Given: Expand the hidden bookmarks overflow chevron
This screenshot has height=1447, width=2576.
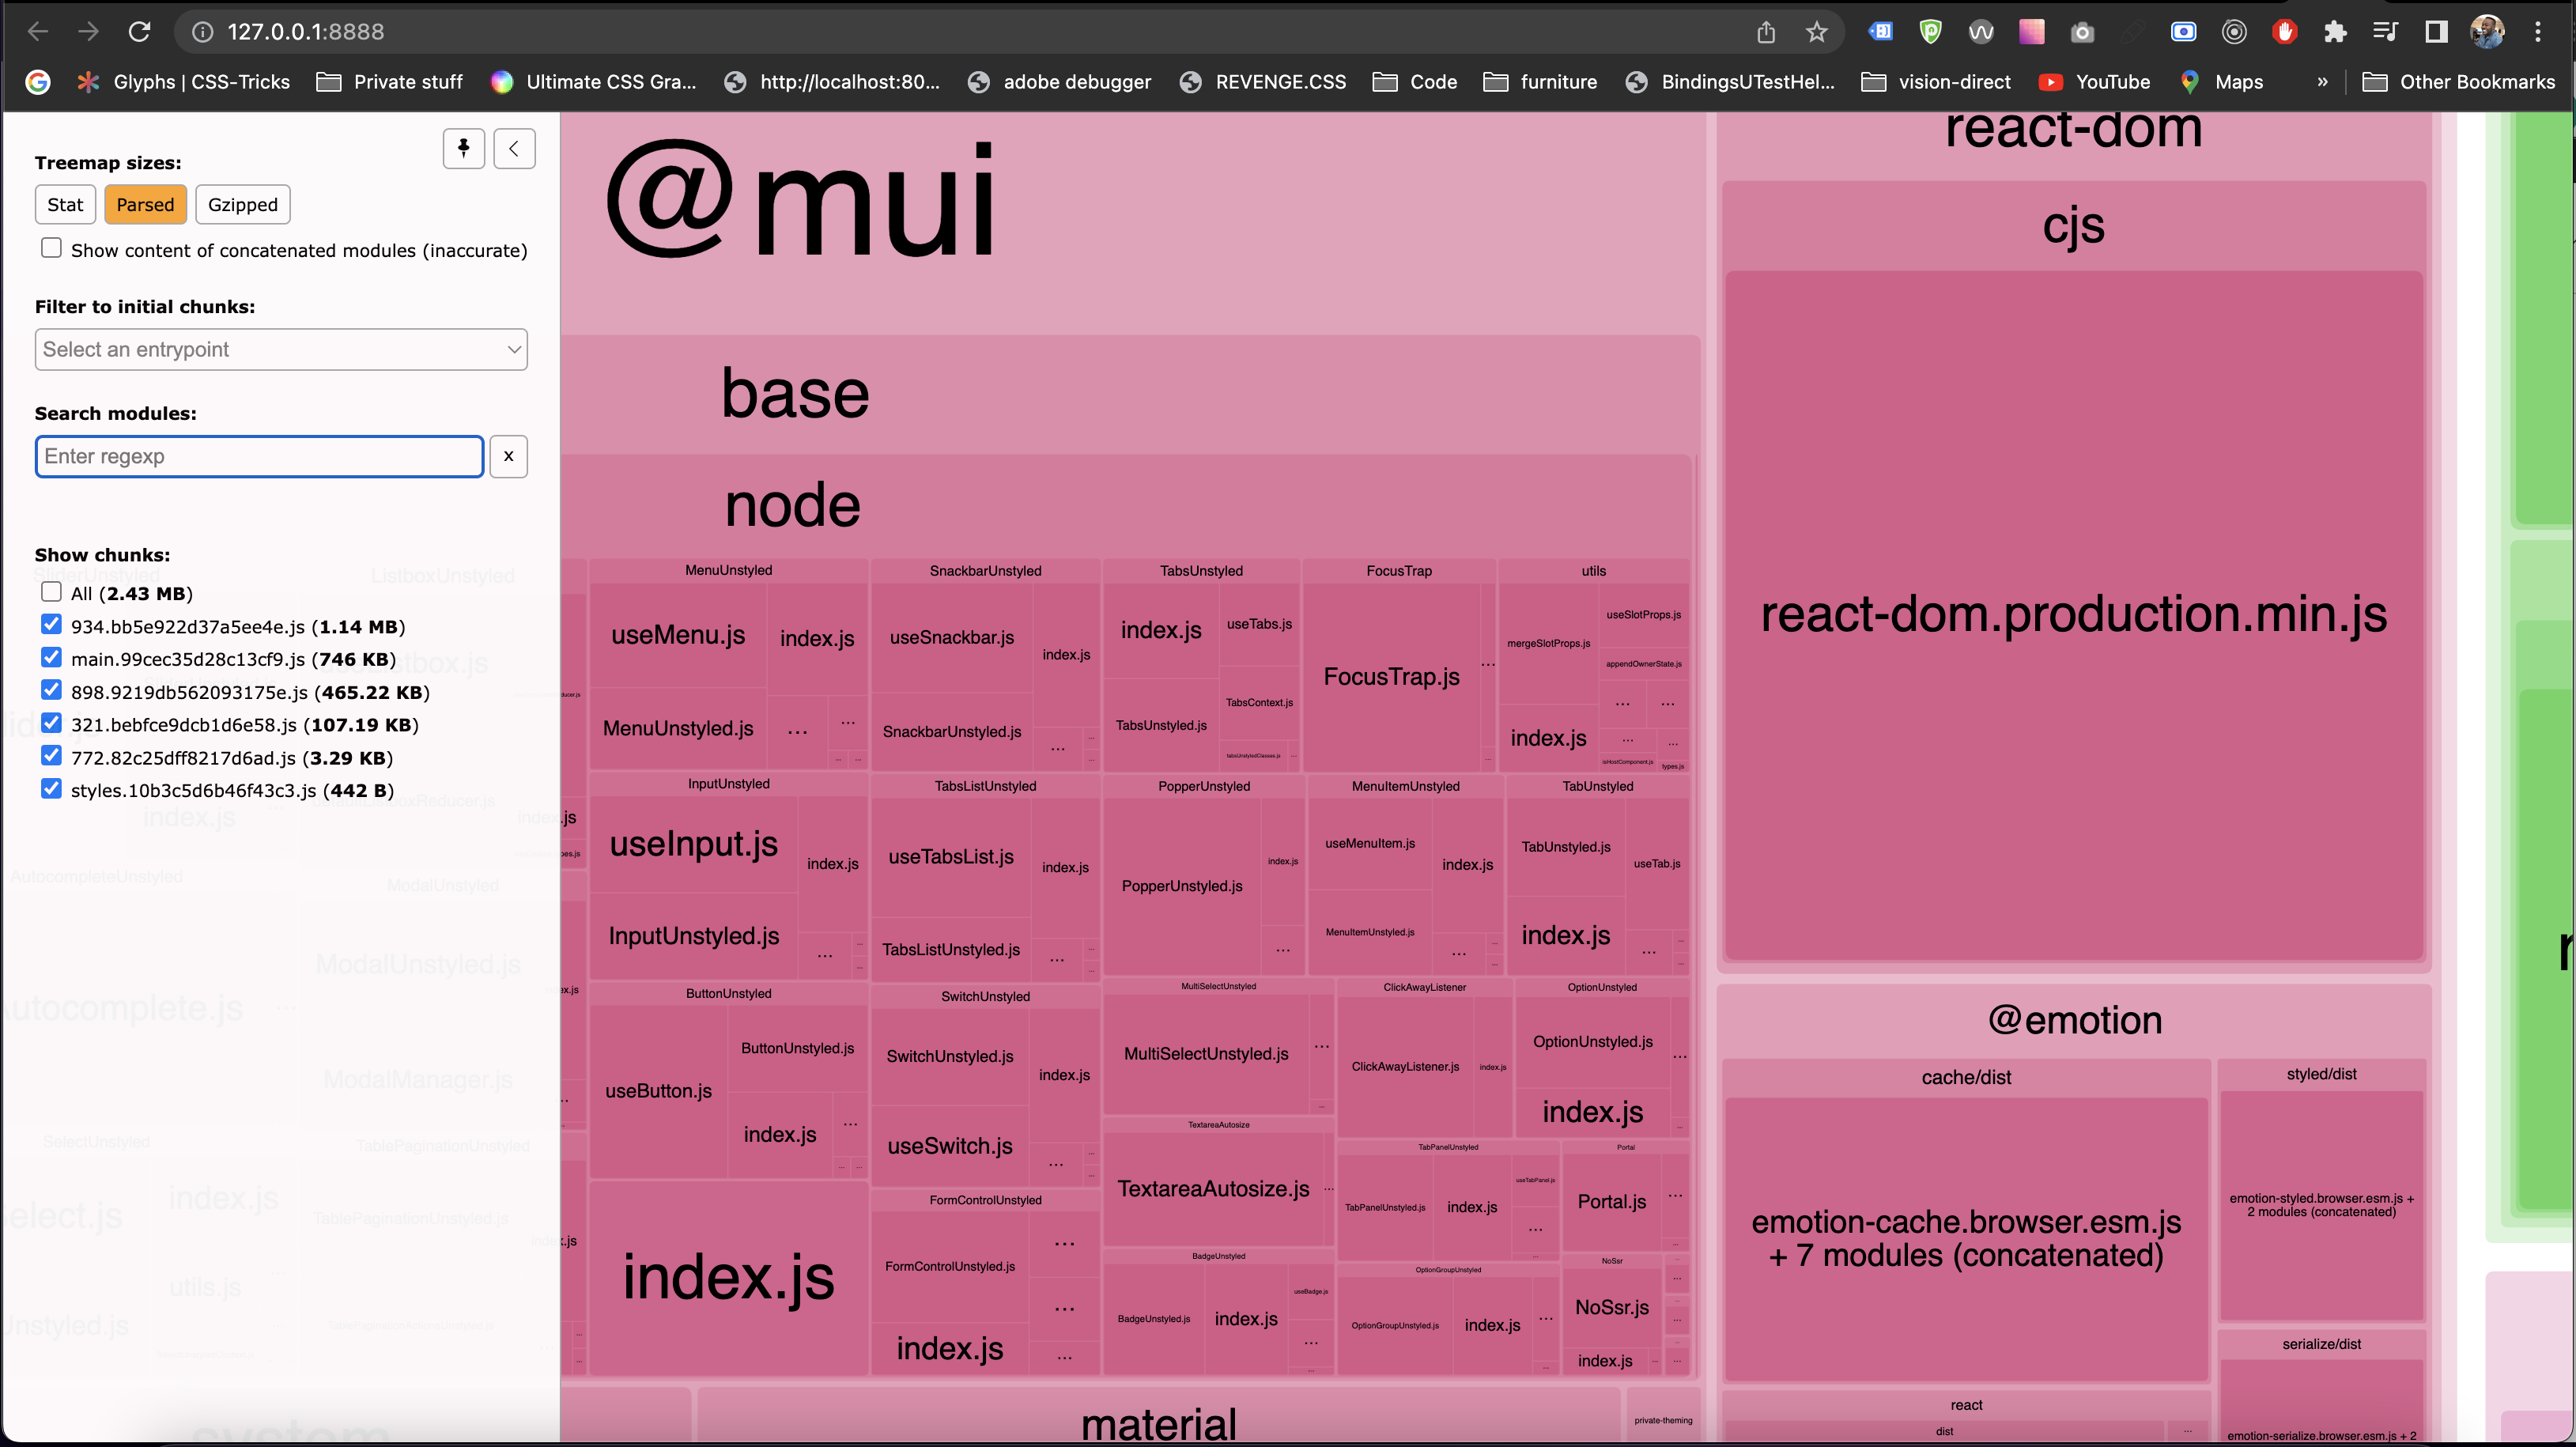Looking at the screenshot, I should [2322, 82].
